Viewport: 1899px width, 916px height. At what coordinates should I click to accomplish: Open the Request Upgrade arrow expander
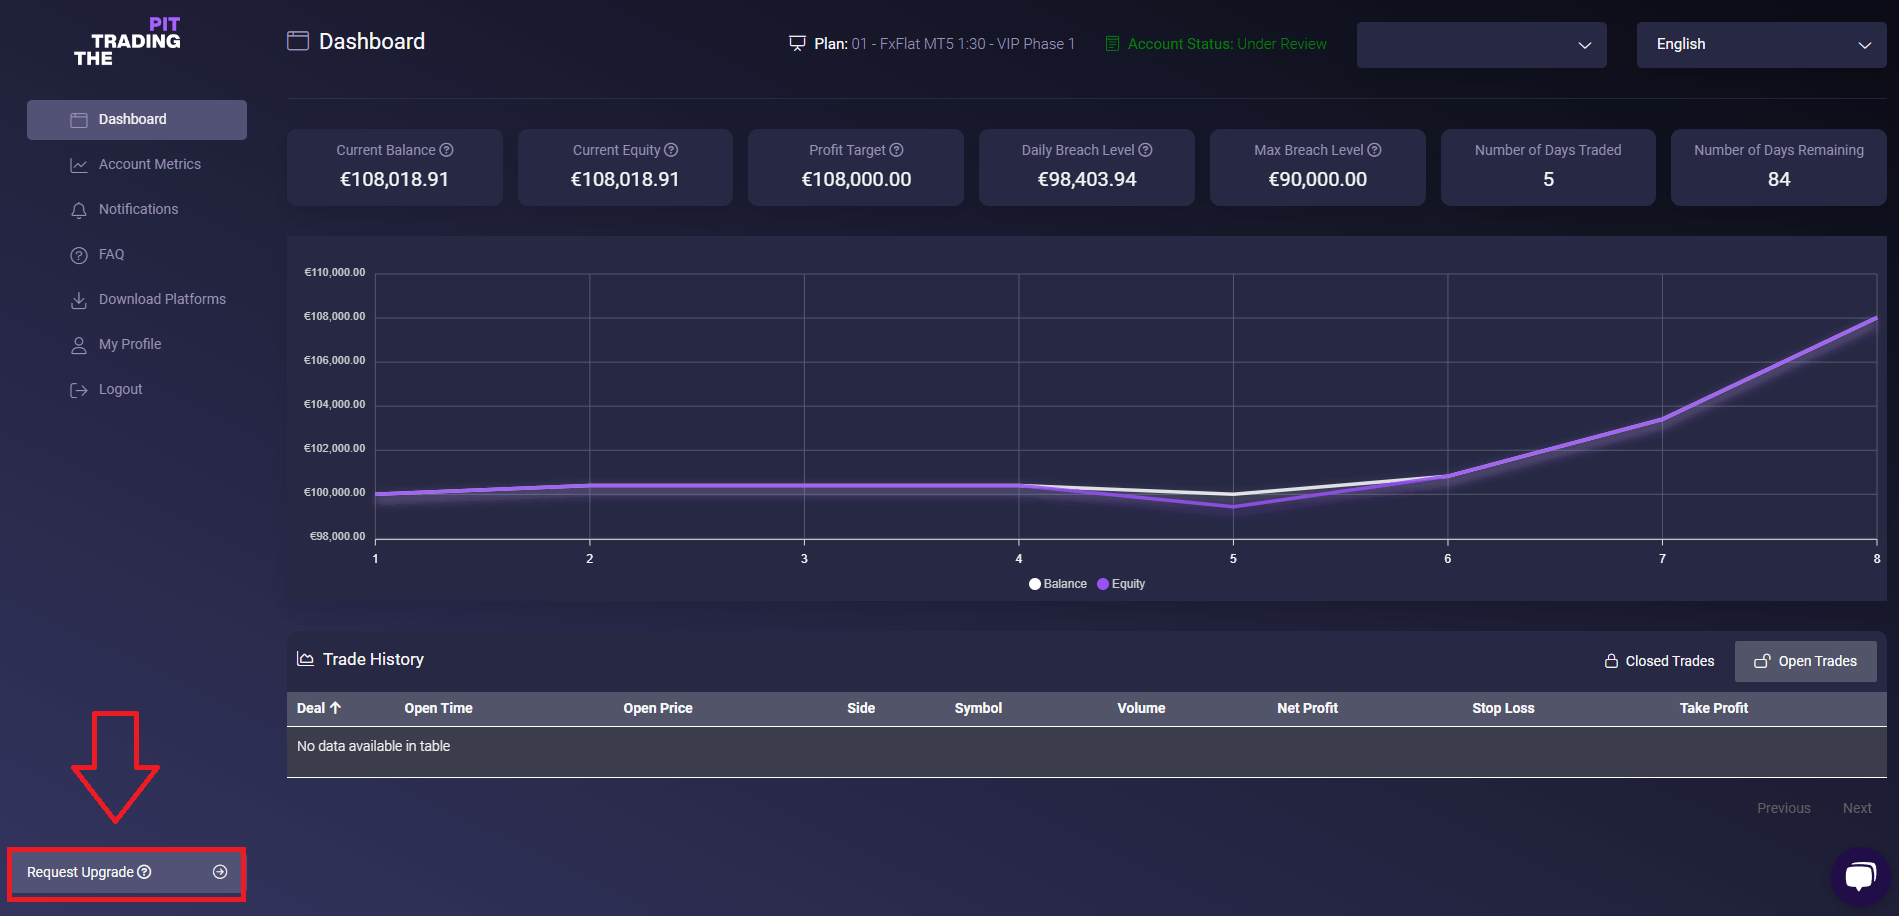(x=219, y=872)
